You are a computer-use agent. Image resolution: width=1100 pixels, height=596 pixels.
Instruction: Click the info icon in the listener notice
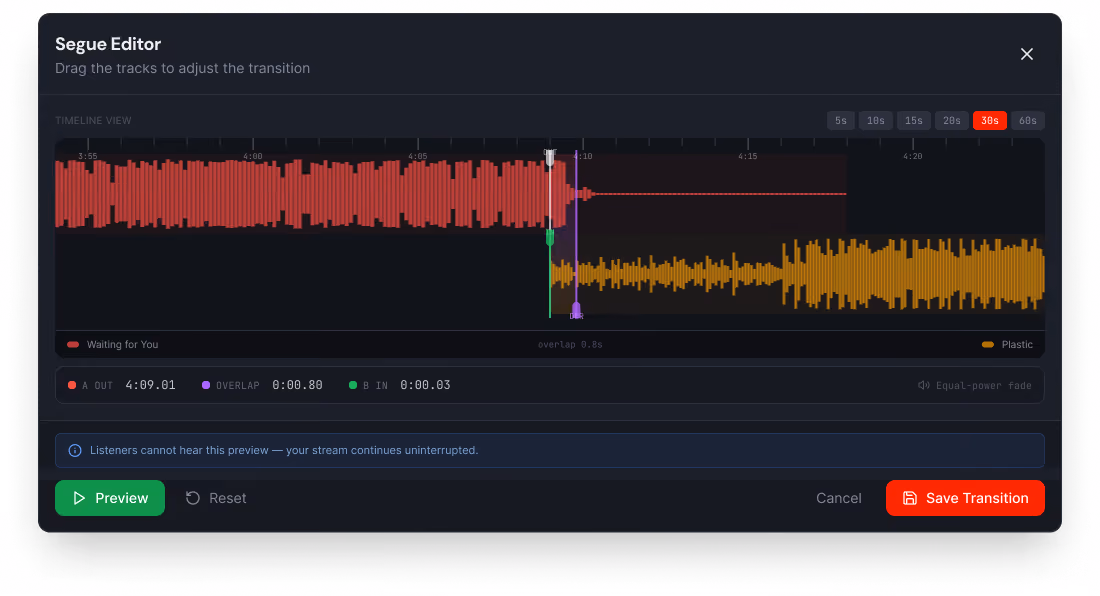pyautogui.click(x=74, y=450)
